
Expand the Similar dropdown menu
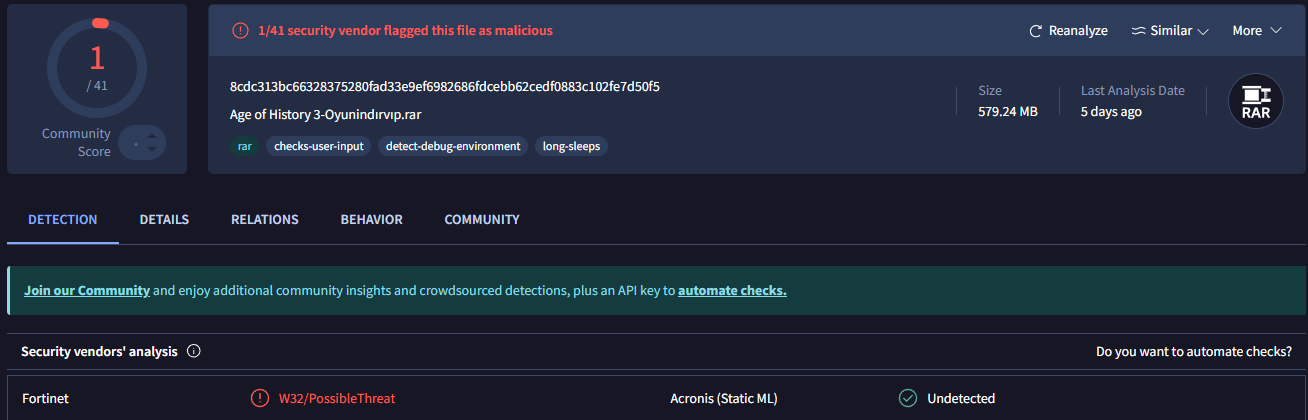click(1170, 31)
